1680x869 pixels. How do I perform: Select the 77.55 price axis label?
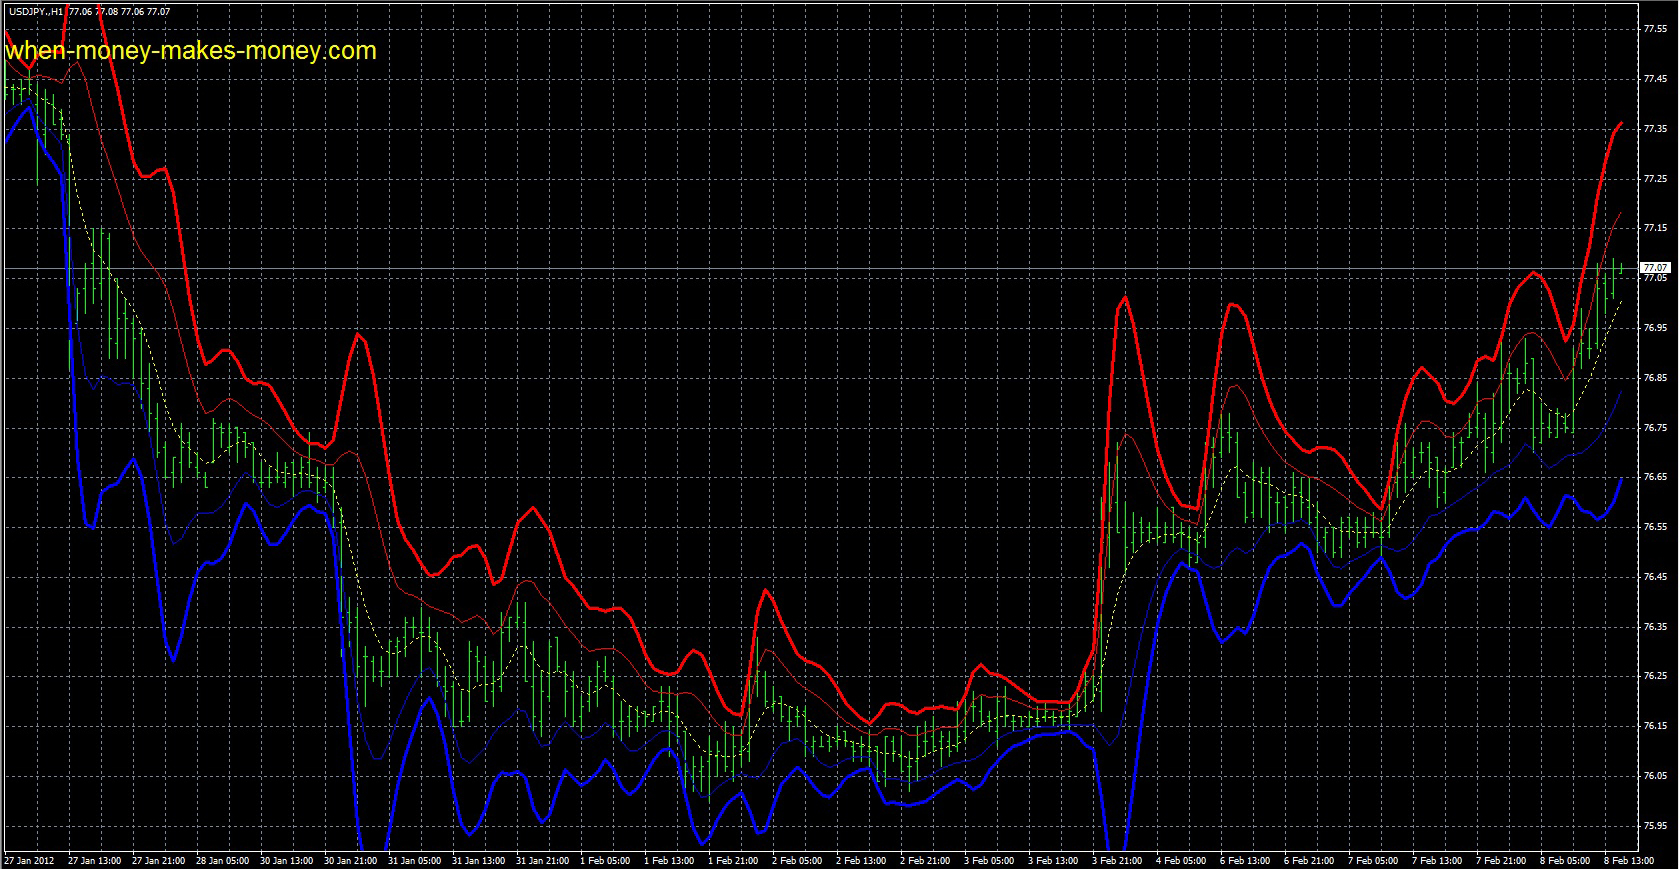coord(1655,29)
